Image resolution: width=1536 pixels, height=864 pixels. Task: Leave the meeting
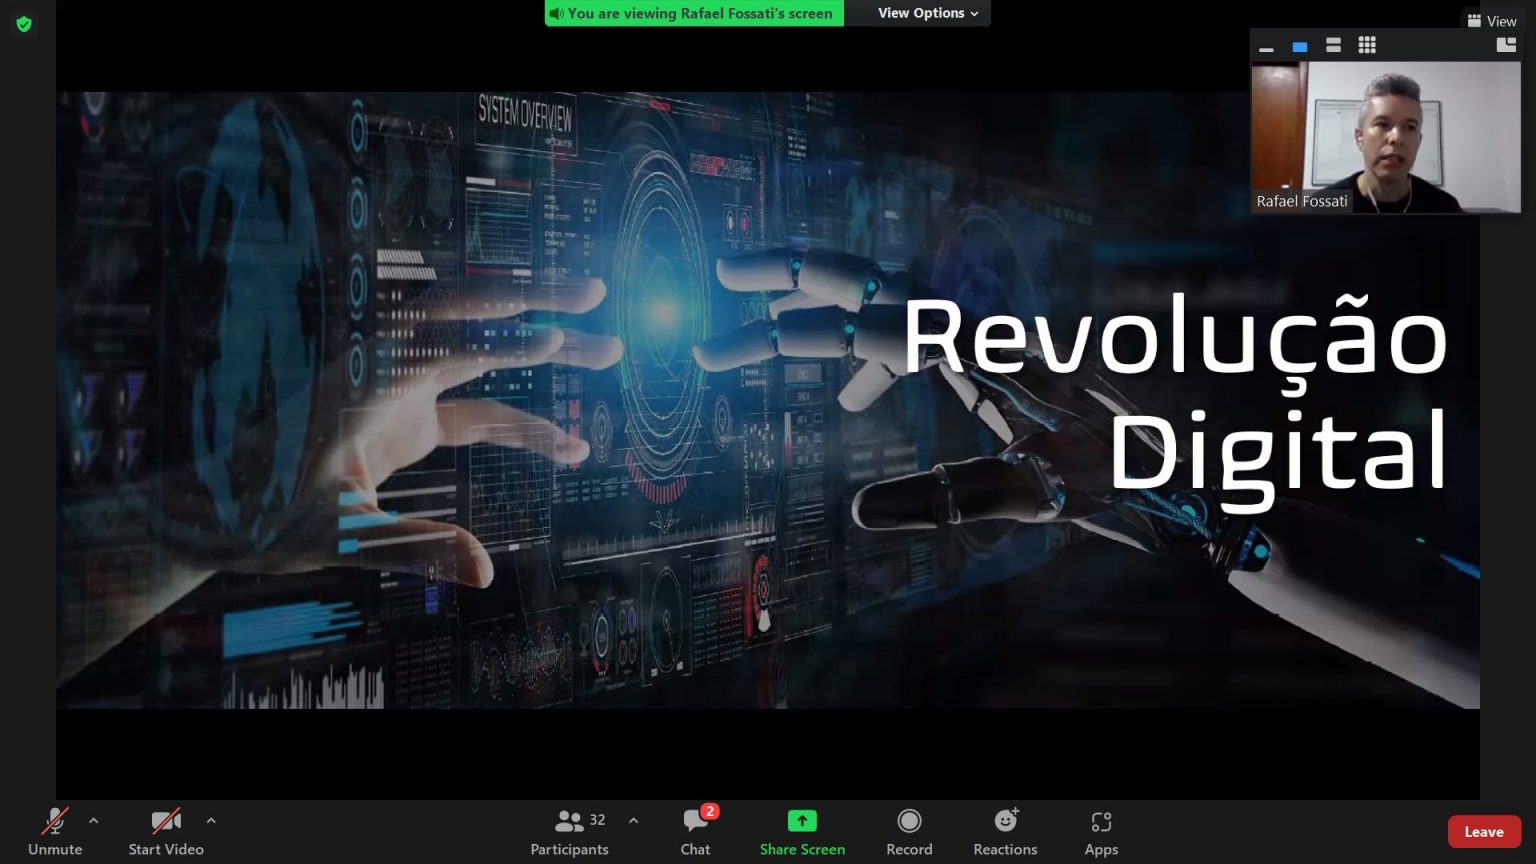pos(1484,832)
